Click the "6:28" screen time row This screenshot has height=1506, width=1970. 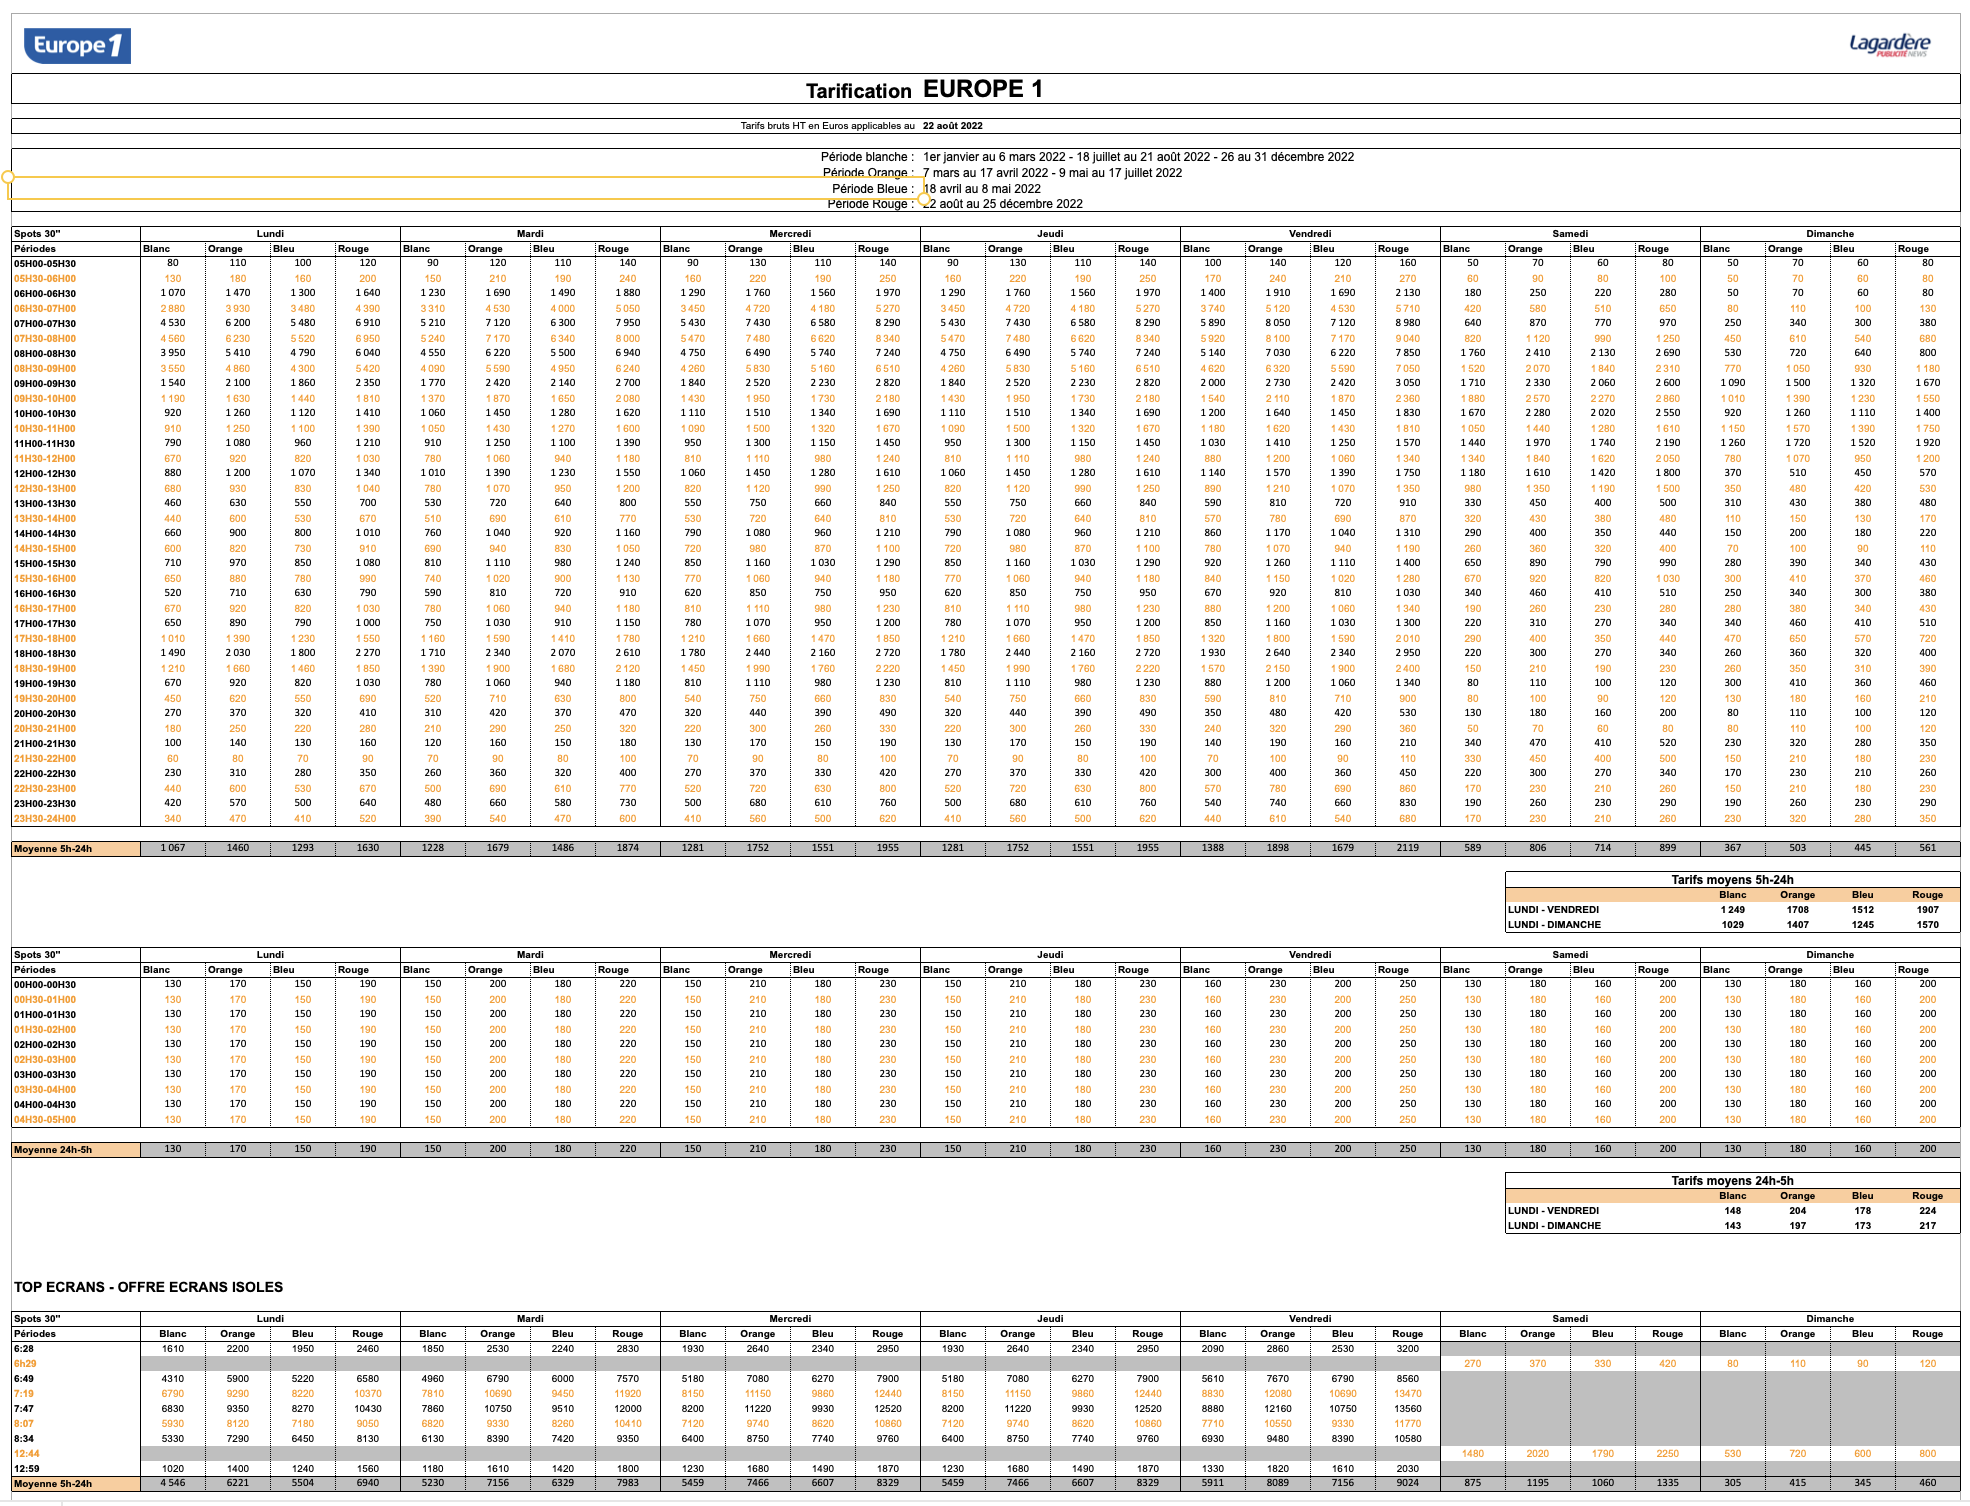tap(24, 1349)
